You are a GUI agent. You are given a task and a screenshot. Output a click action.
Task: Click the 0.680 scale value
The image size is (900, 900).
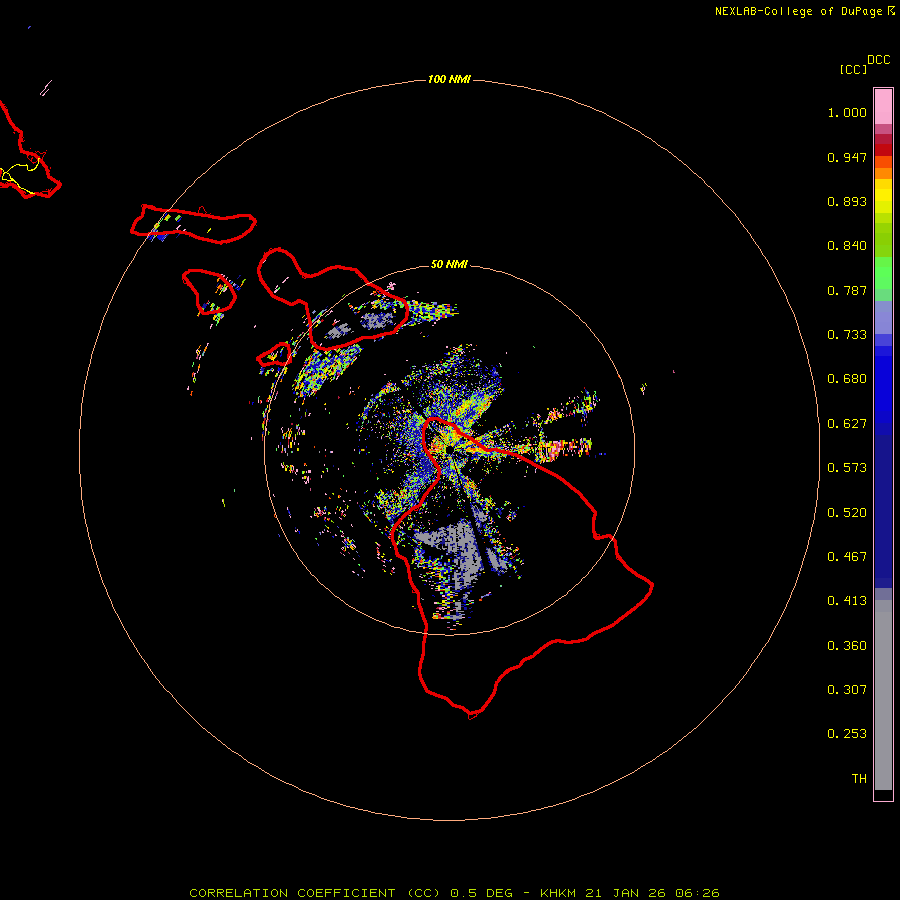pos(847,379)
